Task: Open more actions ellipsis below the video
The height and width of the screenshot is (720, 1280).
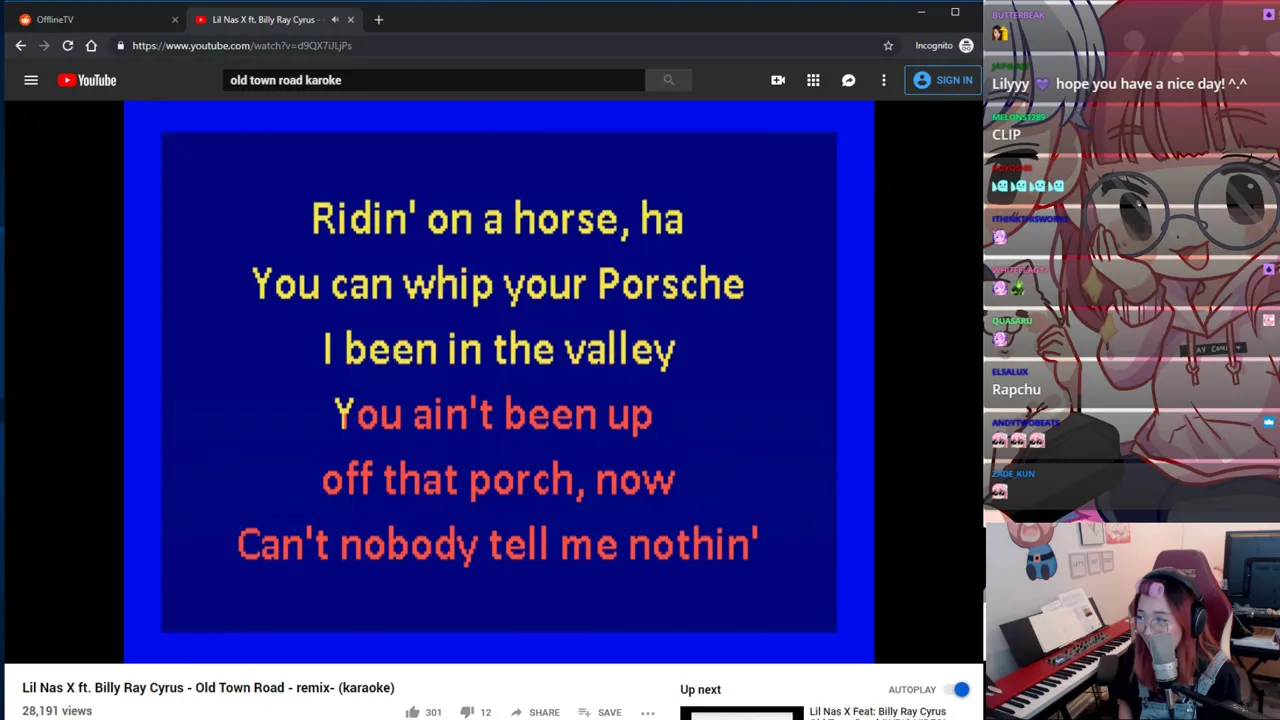Action: (648, 713)
